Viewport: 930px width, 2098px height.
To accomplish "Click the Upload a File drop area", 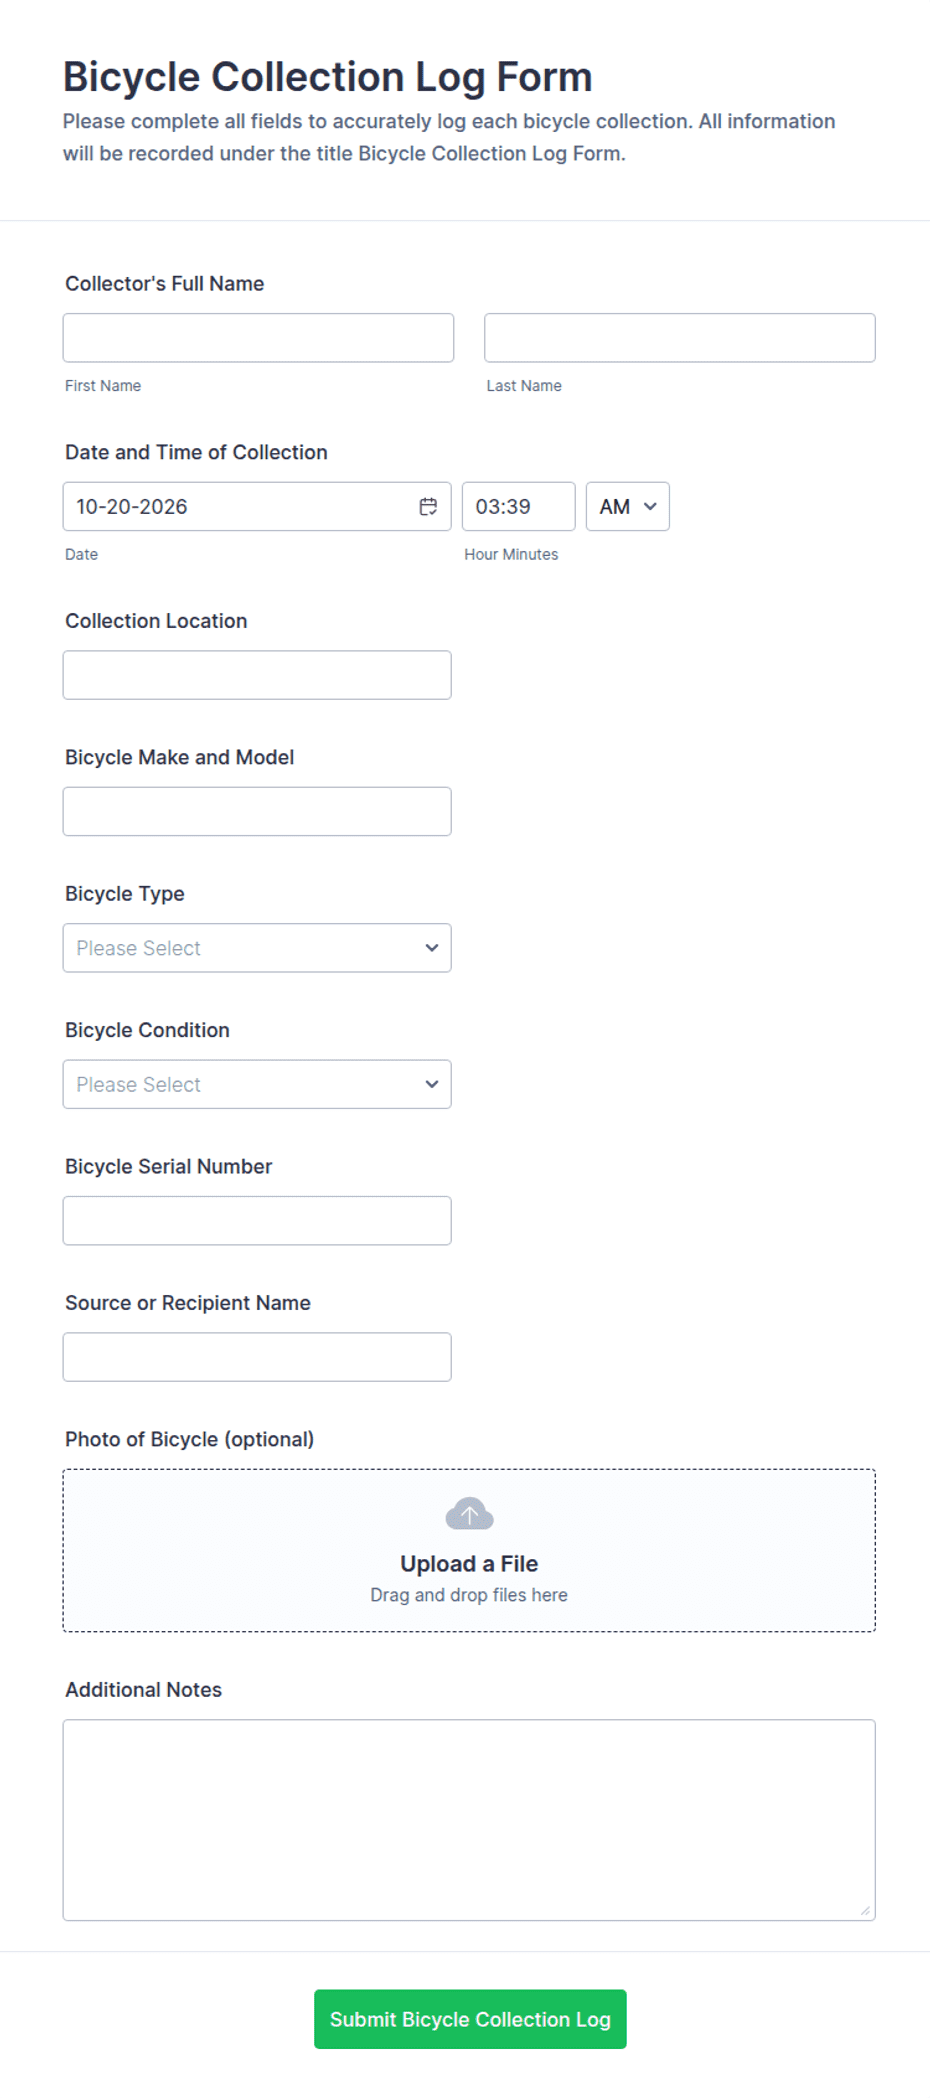I will pos(469,1551).
